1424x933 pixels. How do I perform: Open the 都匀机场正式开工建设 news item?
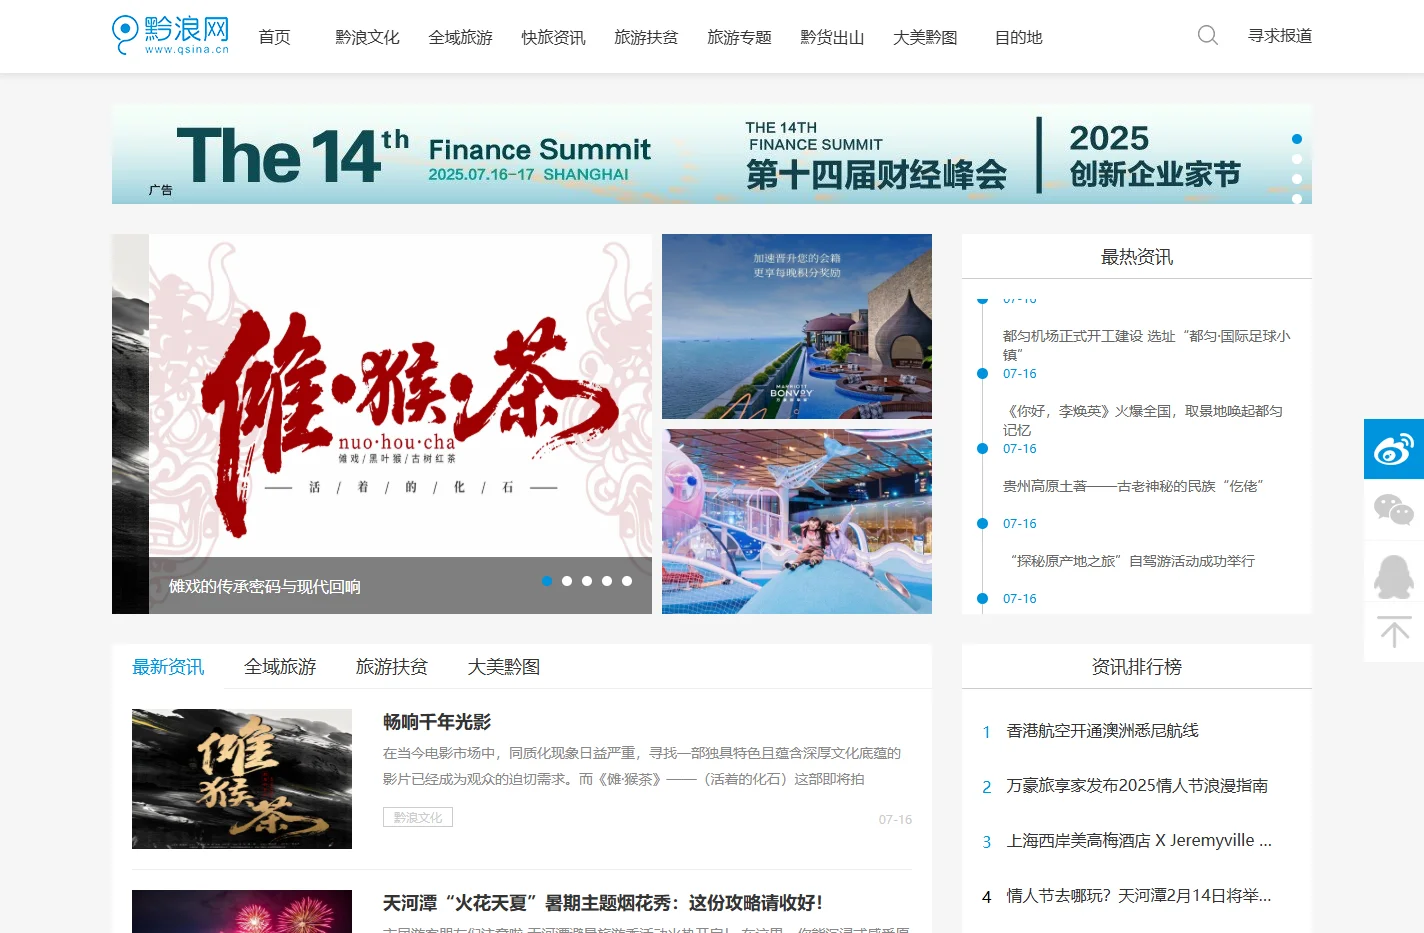point(1147,345)
